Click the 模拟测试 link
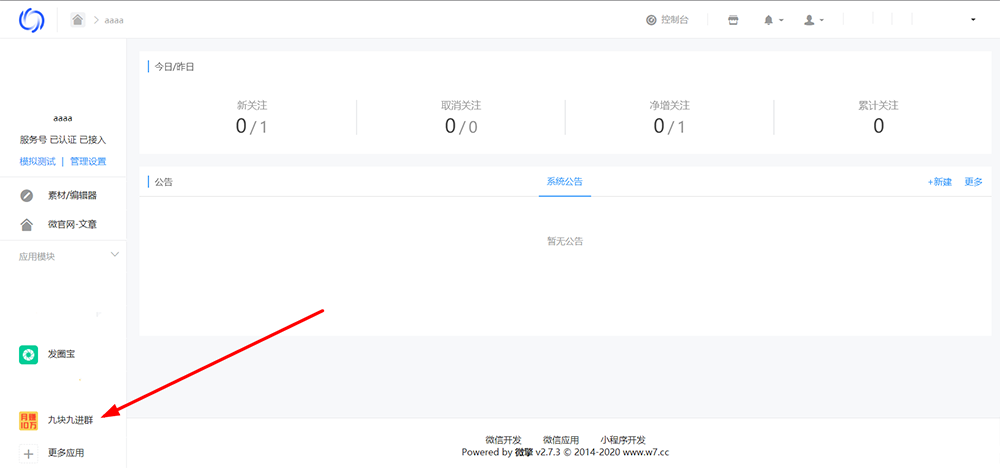 [x=37, y=162]
